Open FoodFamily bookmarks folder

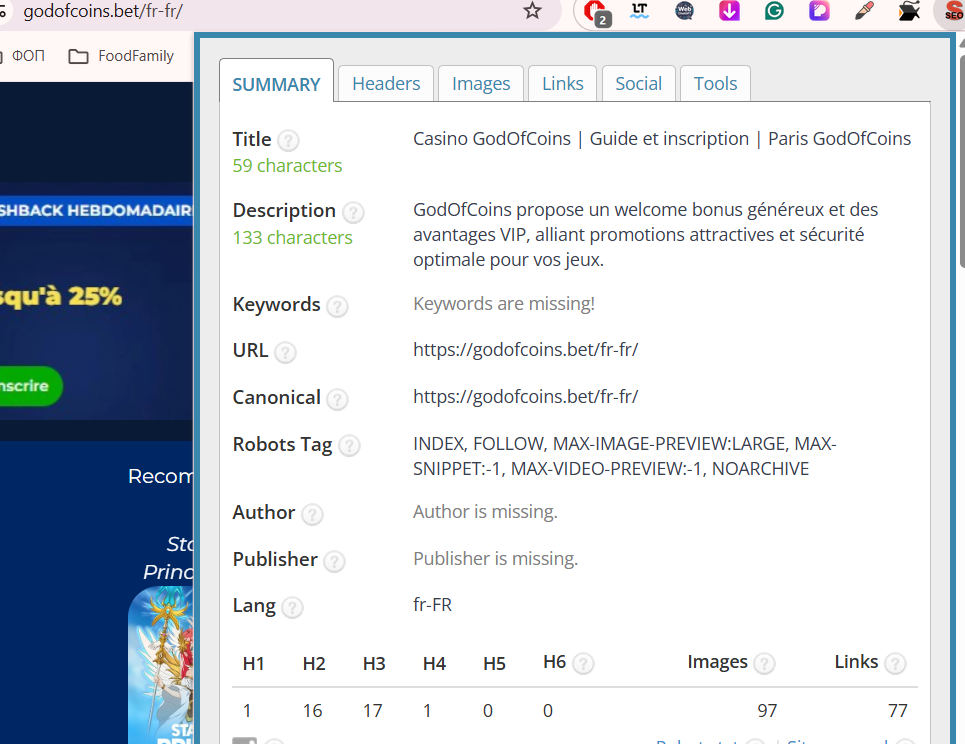(x=121, y=56)
